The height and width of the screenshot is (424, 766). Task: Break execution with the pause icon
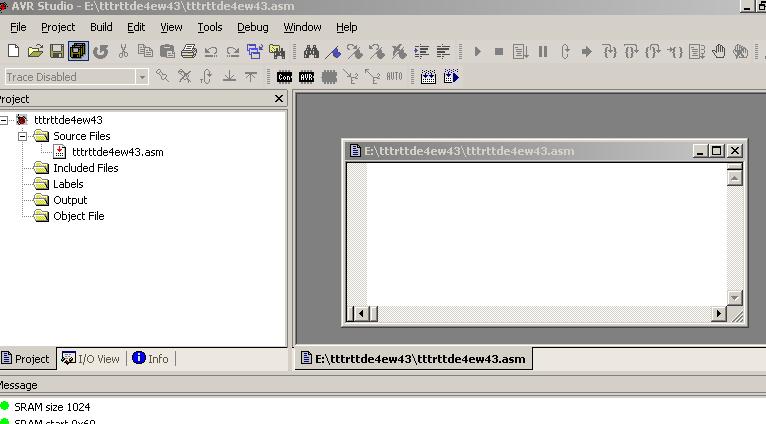tap(543, 51)
